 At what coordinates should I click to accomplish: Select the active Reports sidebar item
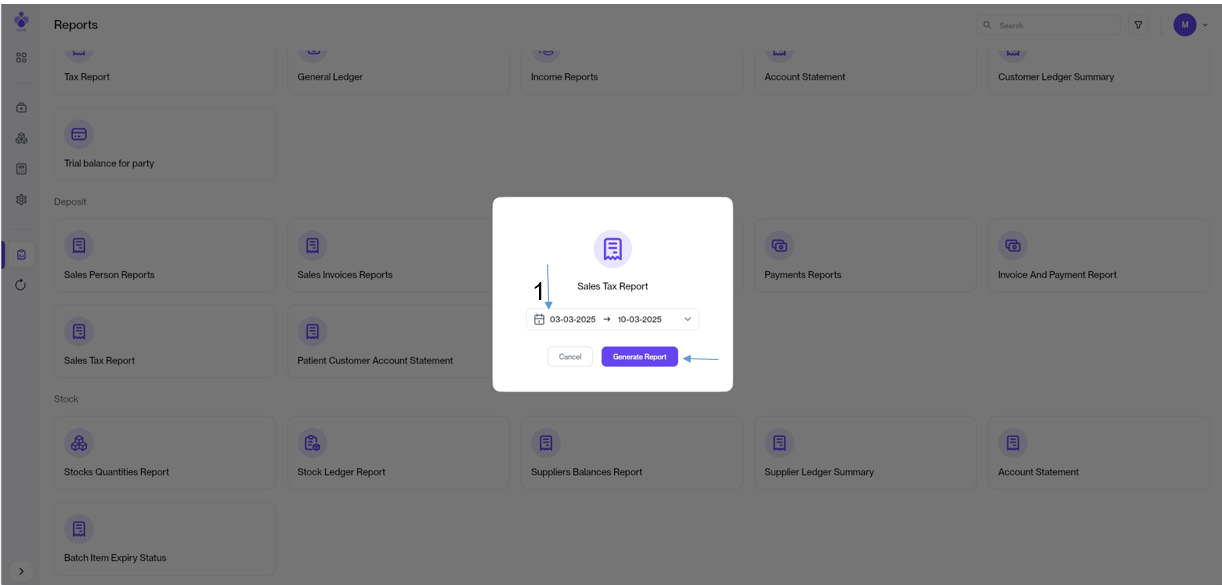(x=21, y=255)
